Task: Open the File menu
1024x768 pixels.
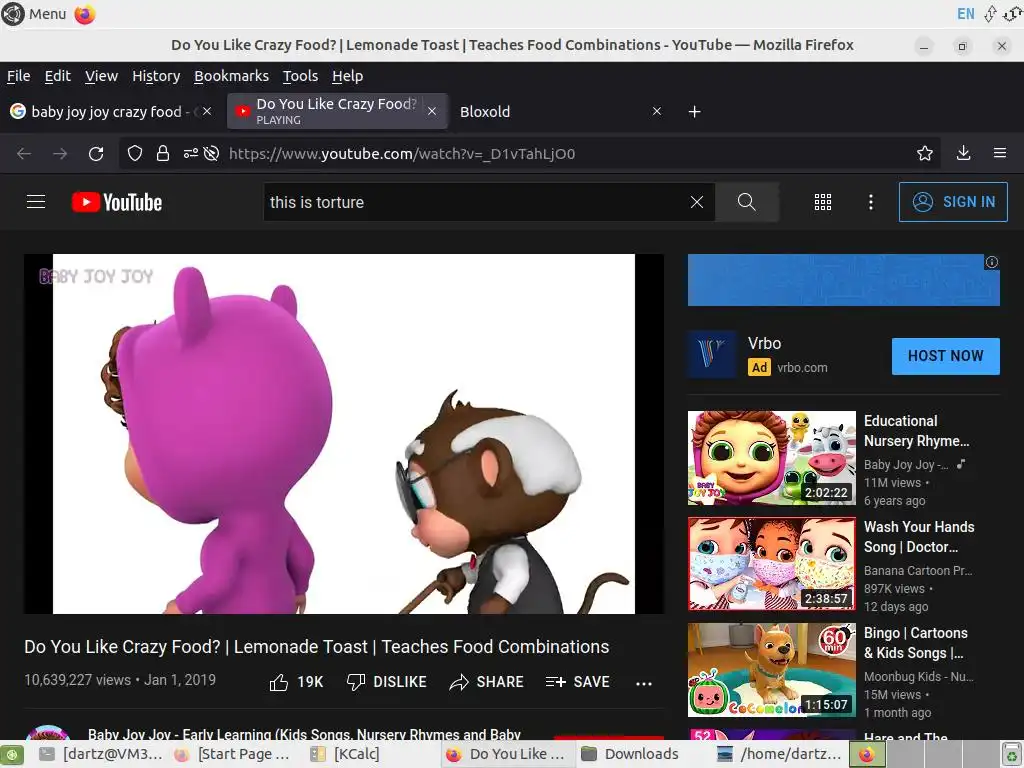Action: point(18,76)
